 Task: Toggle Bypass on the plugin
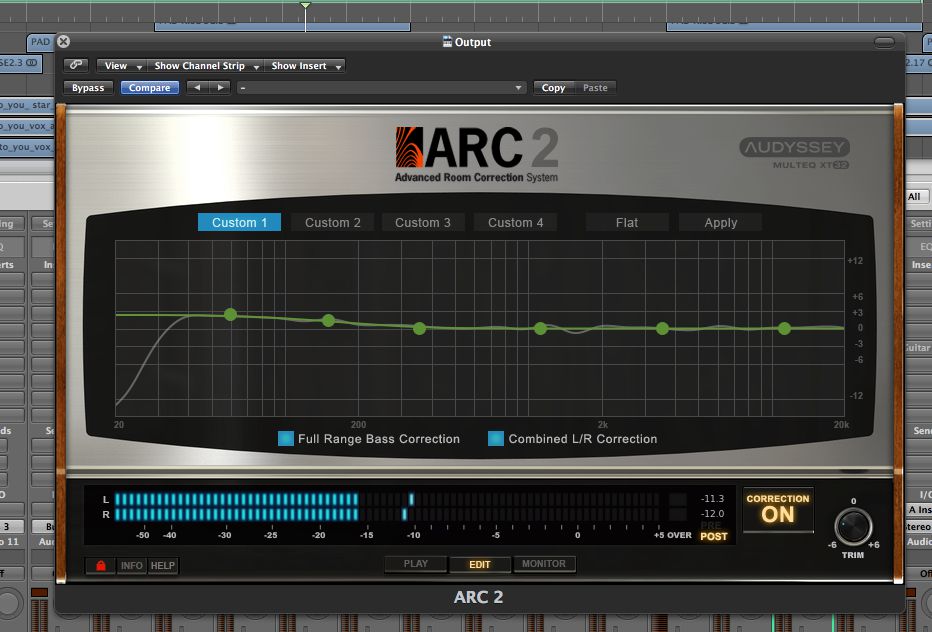click(88, 87)
